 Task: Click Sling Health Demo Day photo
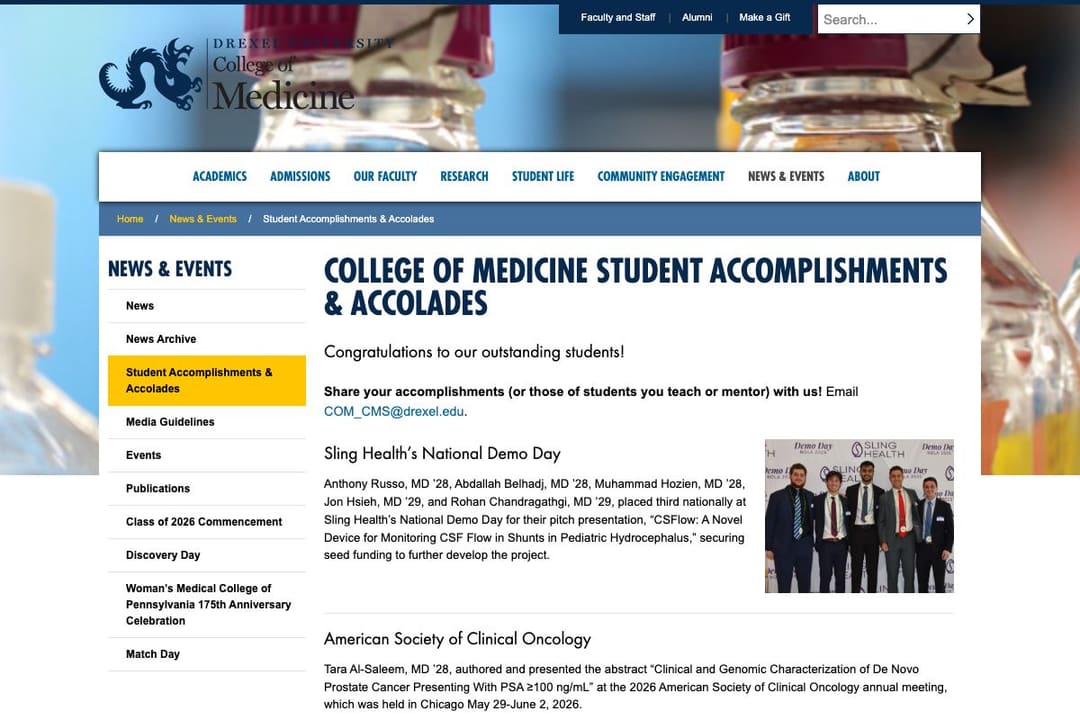pos(859,516)
